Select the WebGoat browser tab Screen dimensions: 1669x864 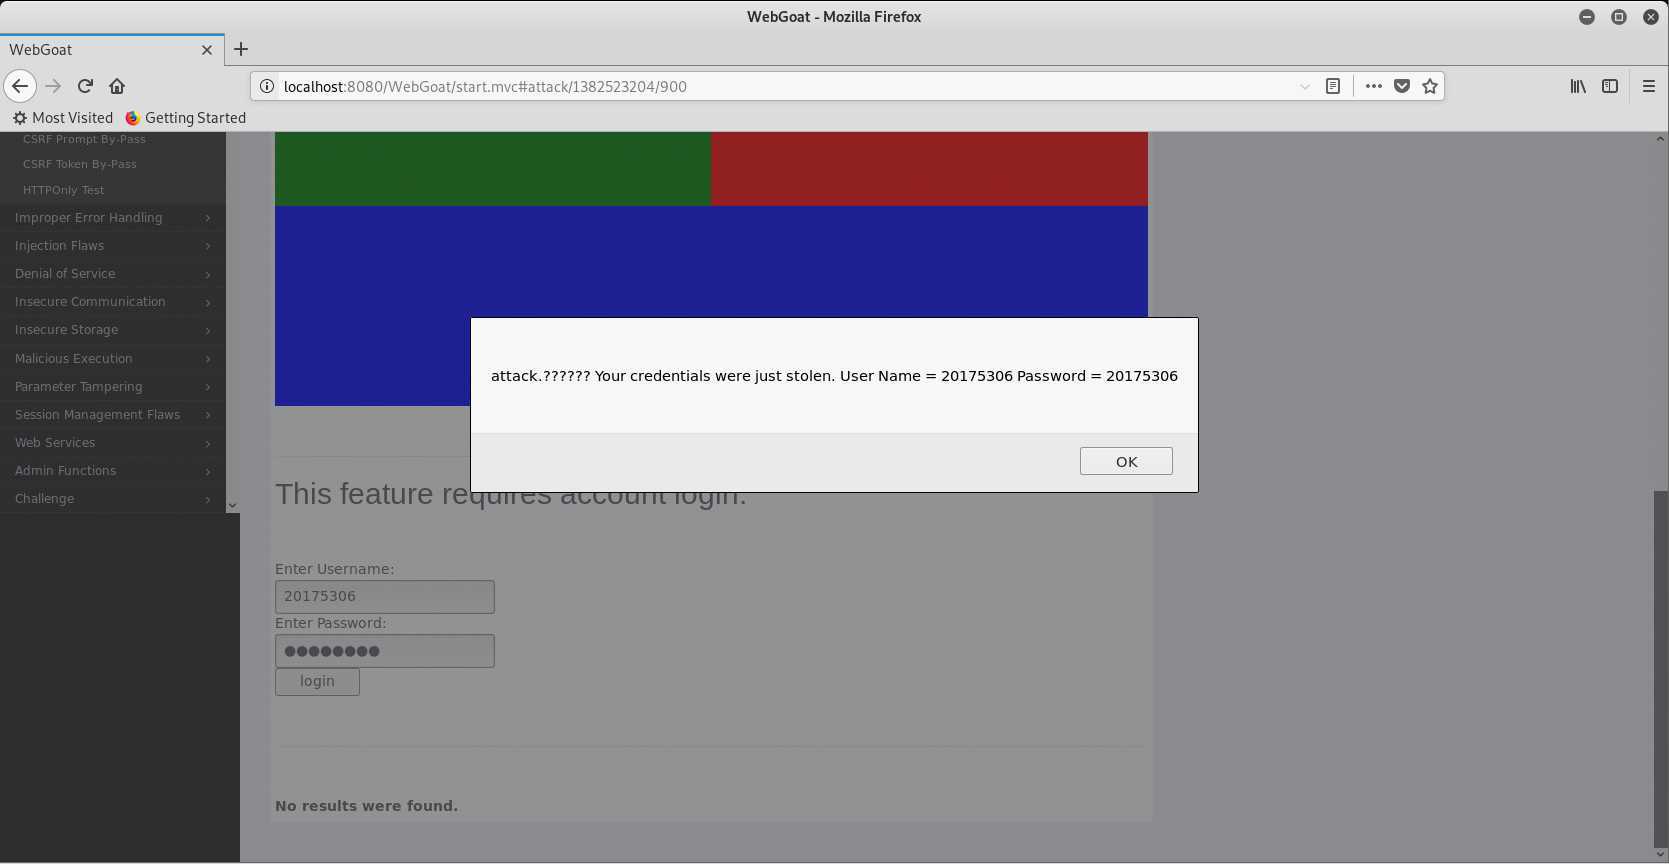pos(112,49)
